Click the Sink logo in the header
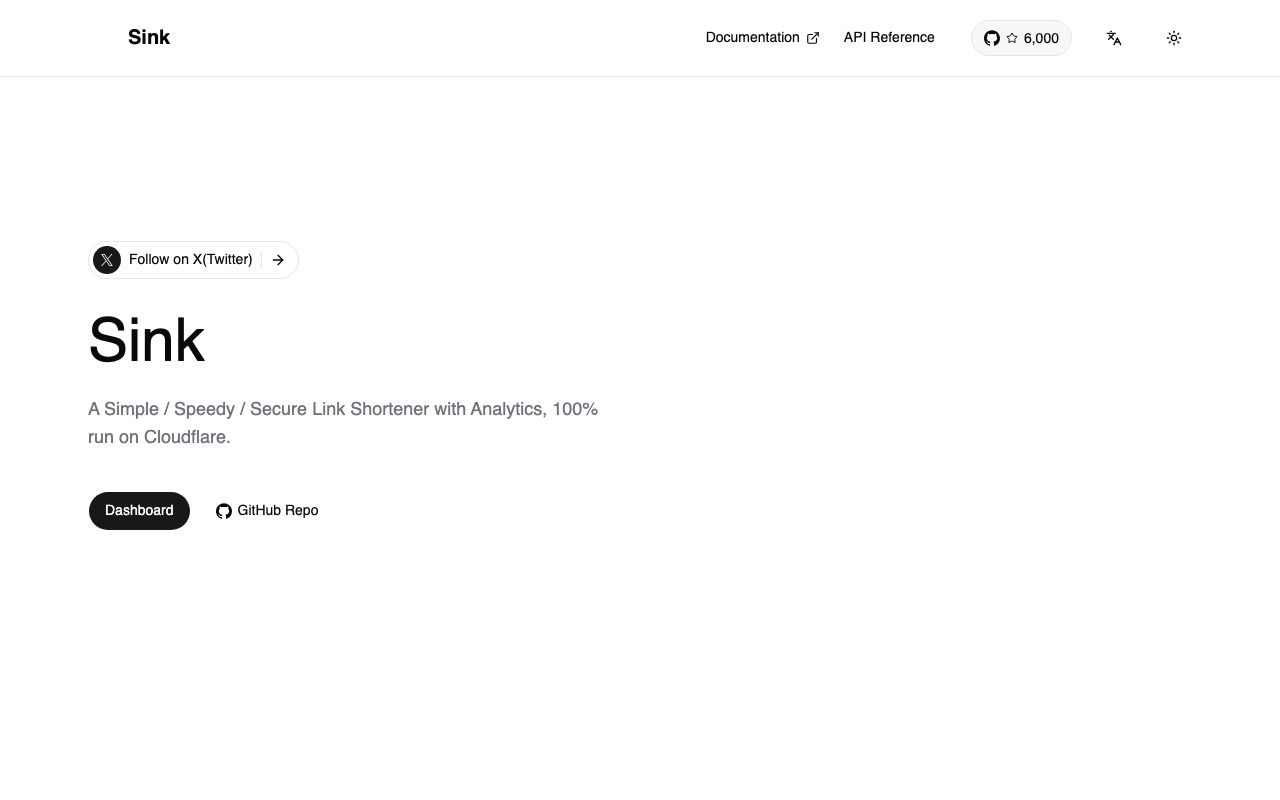 [x=149, y=37]
